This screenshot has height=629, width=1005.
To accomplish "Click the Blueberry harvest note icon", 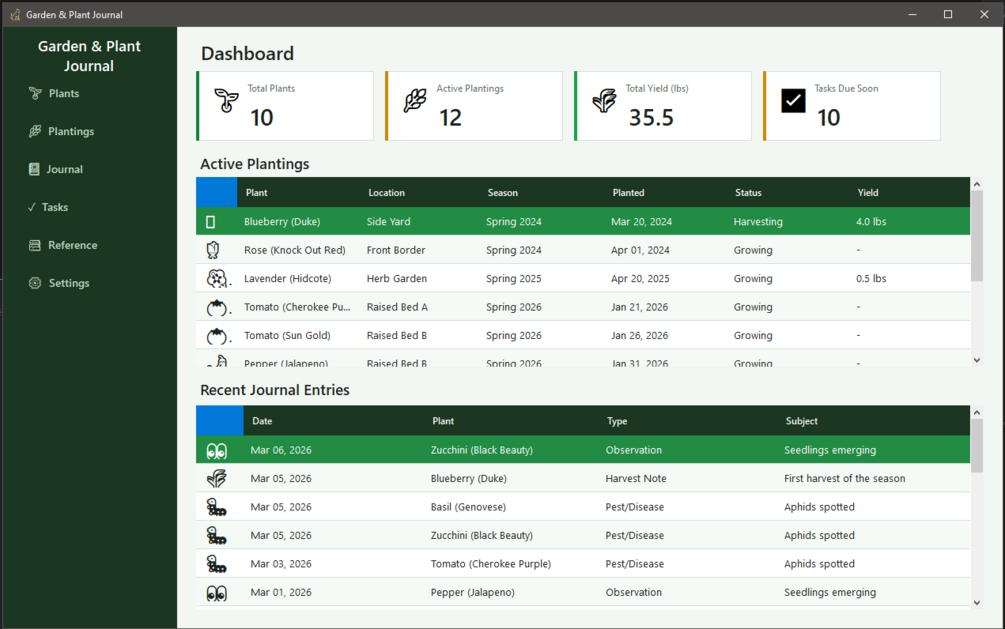I will coord(217,479).
